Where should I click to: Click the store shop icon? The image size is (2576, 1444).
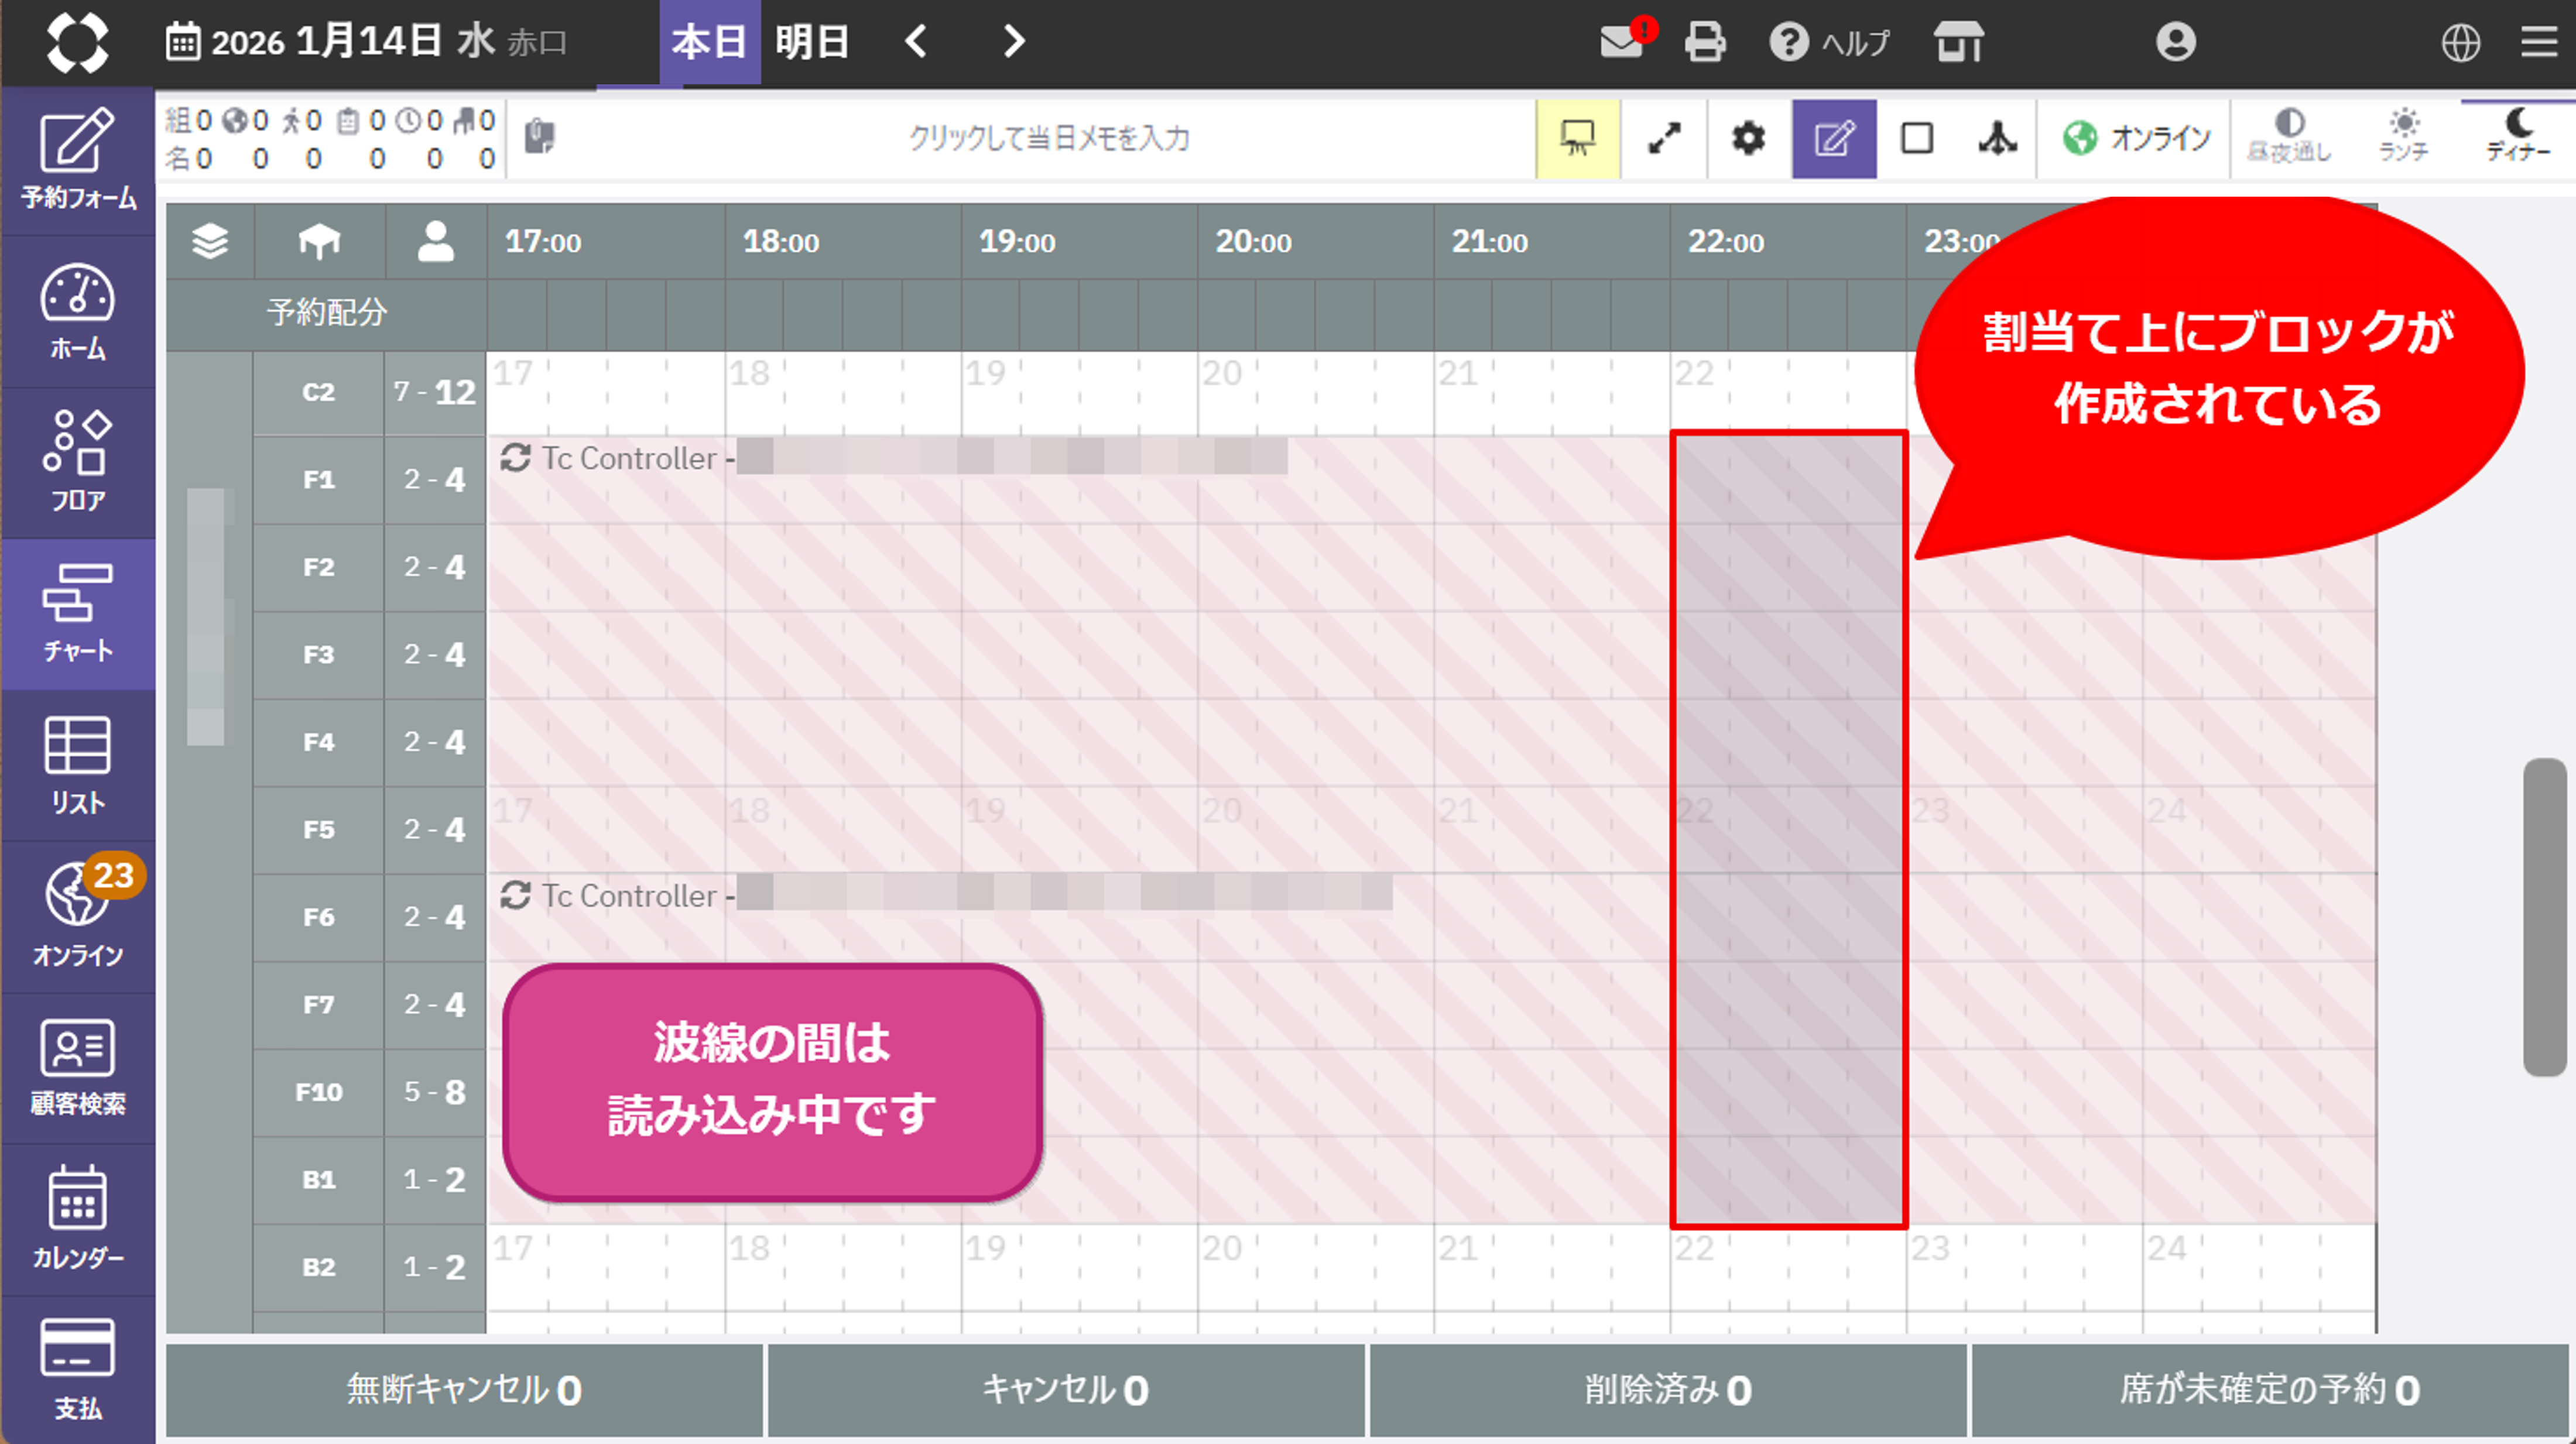coord(1958,42)
